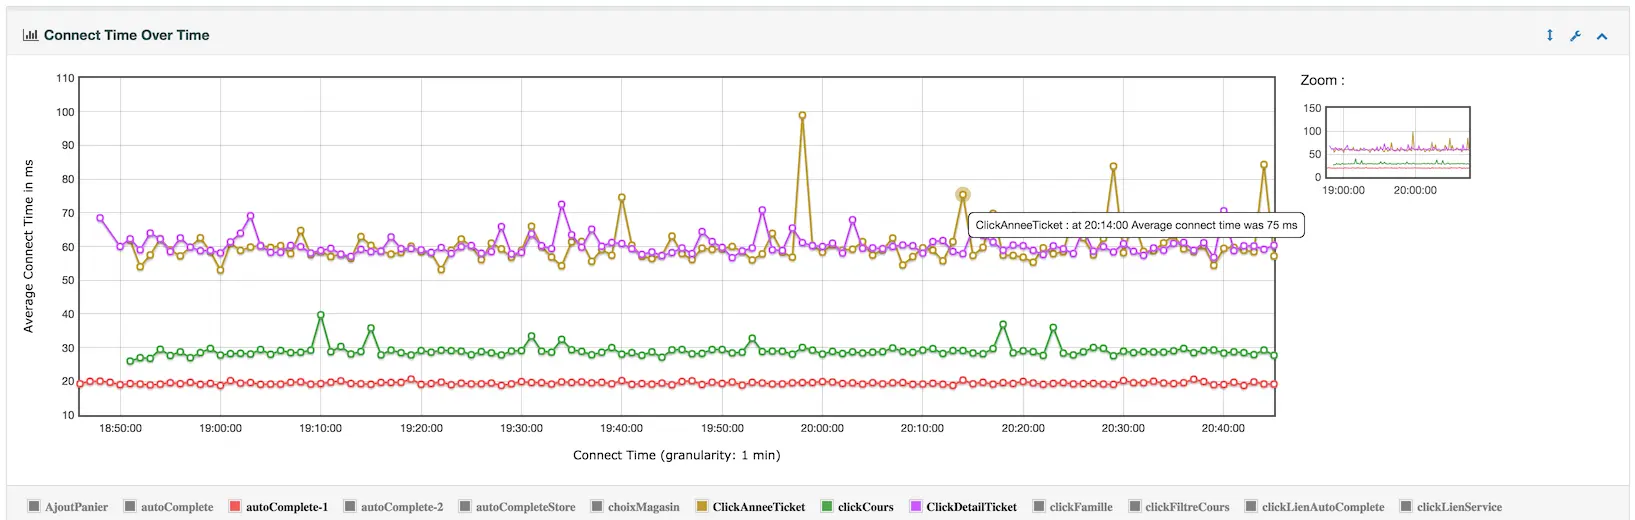Toggle the AjoutPanier series in legend

[69, 507]
